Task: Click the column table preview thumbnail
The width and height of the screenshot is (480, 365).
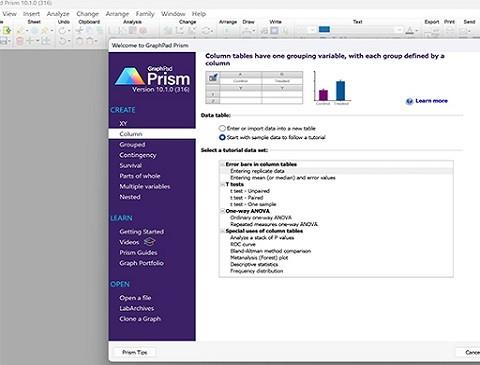Action: coord(254,88)
